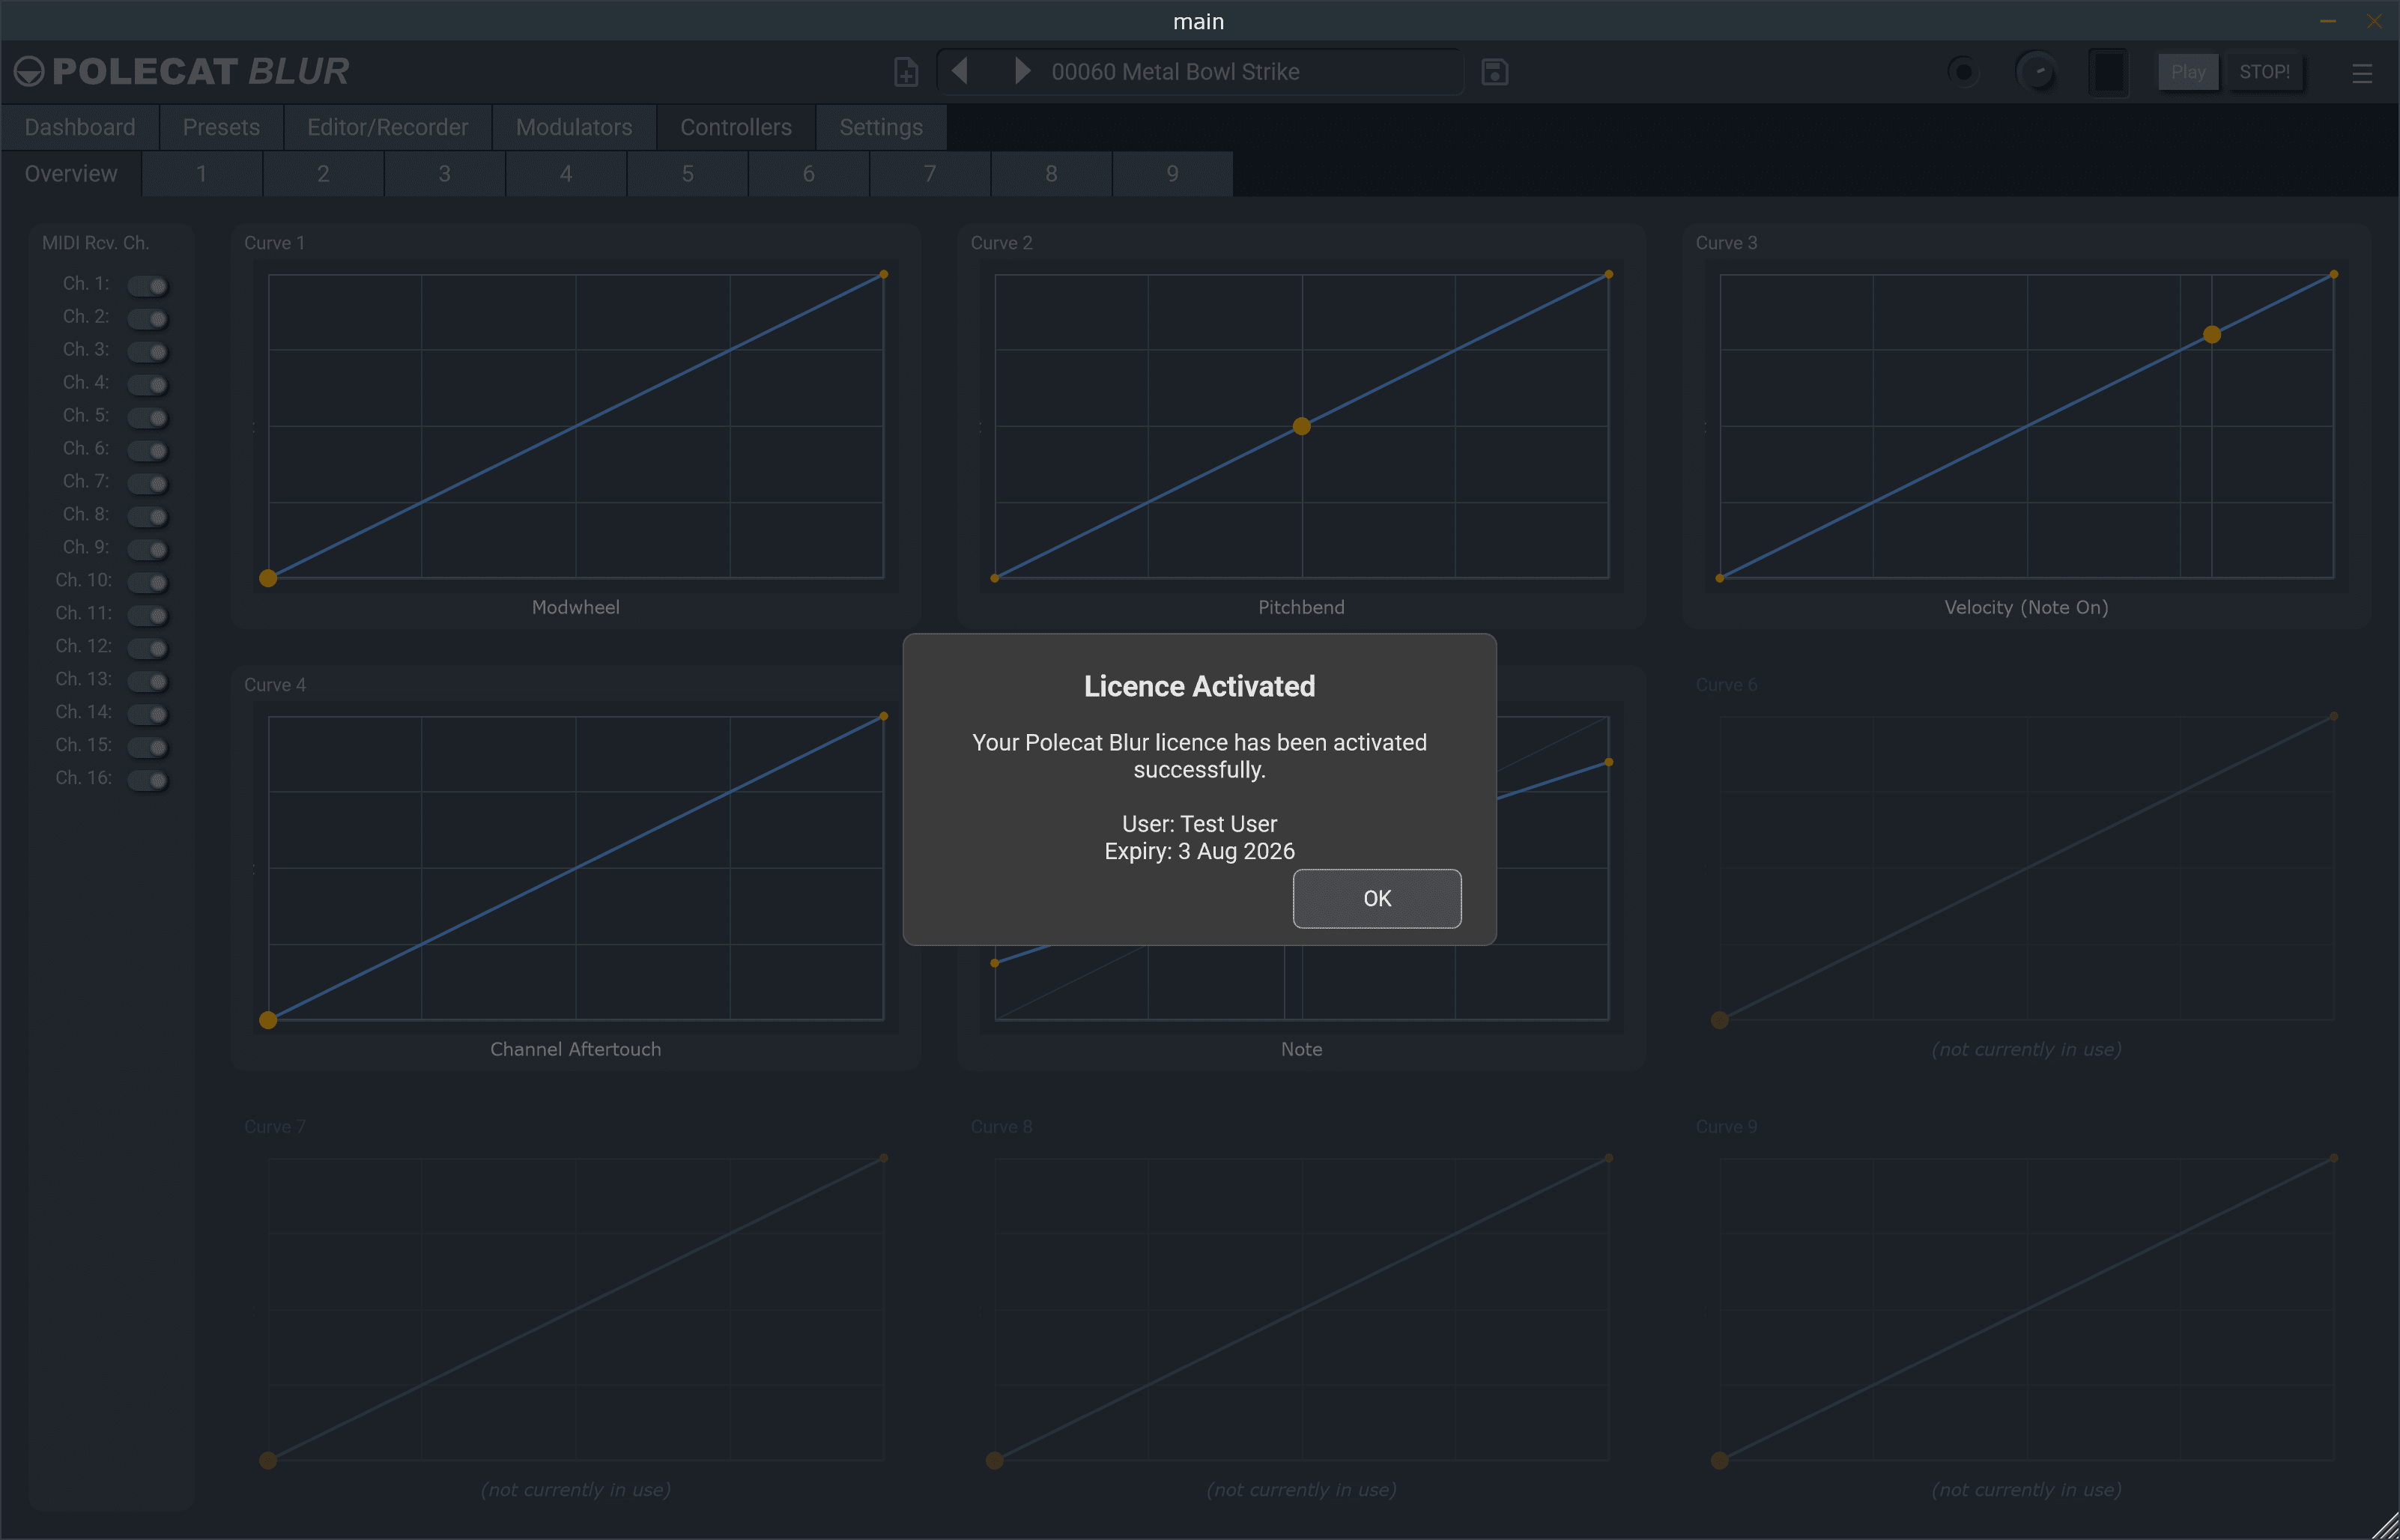The image size is (2400, 1540).
Task: Toggle MIDI receive channel Ch. 9
Action: pyautogui.click(x=147, y=550)
